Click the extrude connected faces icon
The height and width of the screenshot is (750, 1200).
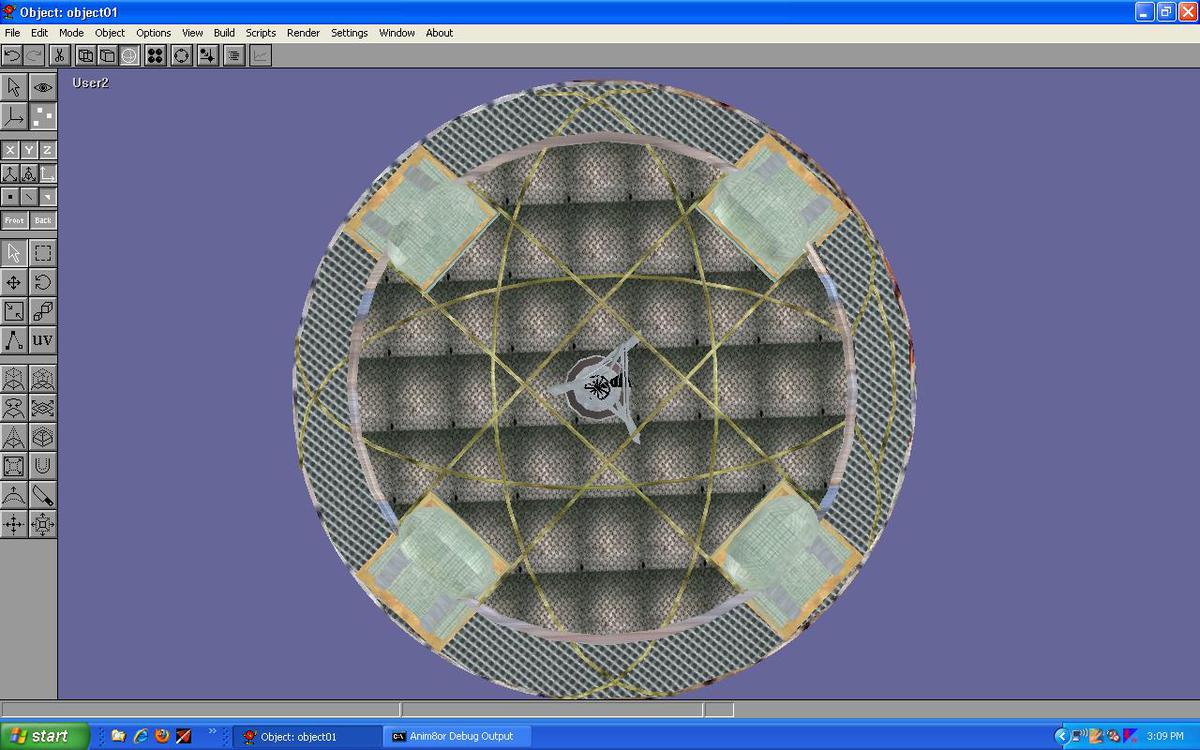click(43, 379)
